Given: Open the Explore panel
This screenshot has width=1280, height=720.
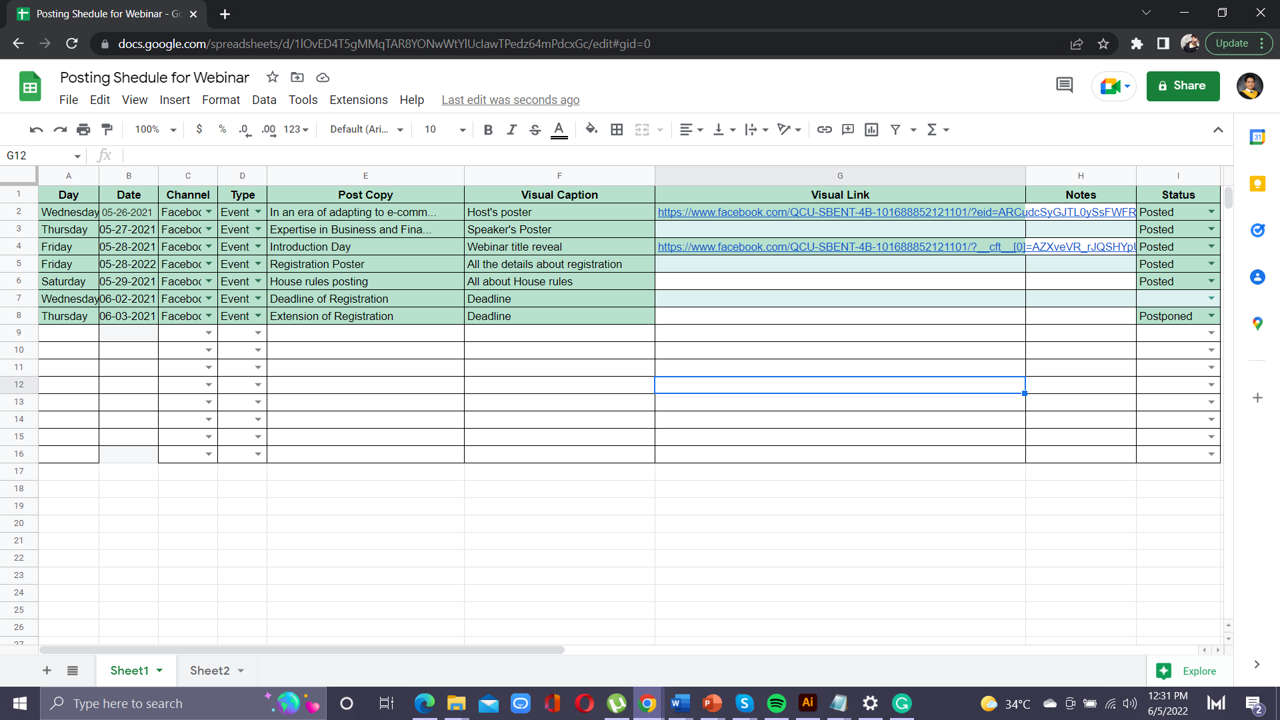Looking at the screenshot, I should click(1187, 671).
